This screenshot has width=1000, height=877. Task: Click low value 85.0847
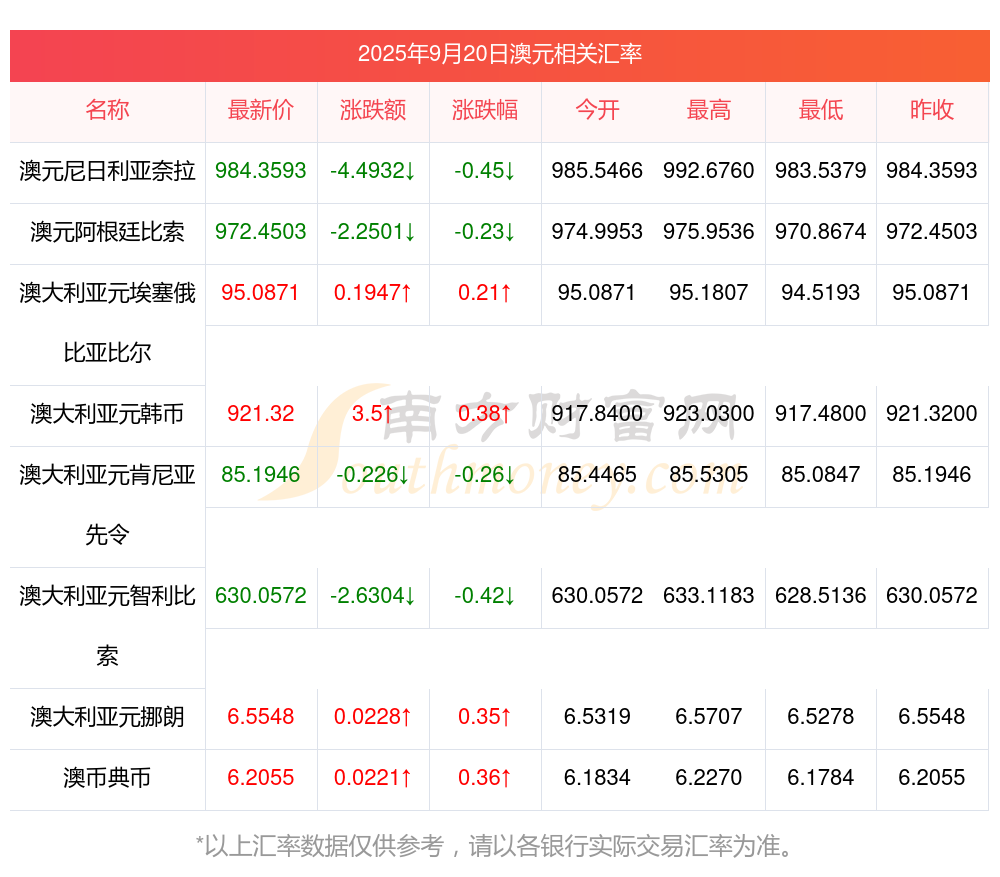(x=821, y=475)
